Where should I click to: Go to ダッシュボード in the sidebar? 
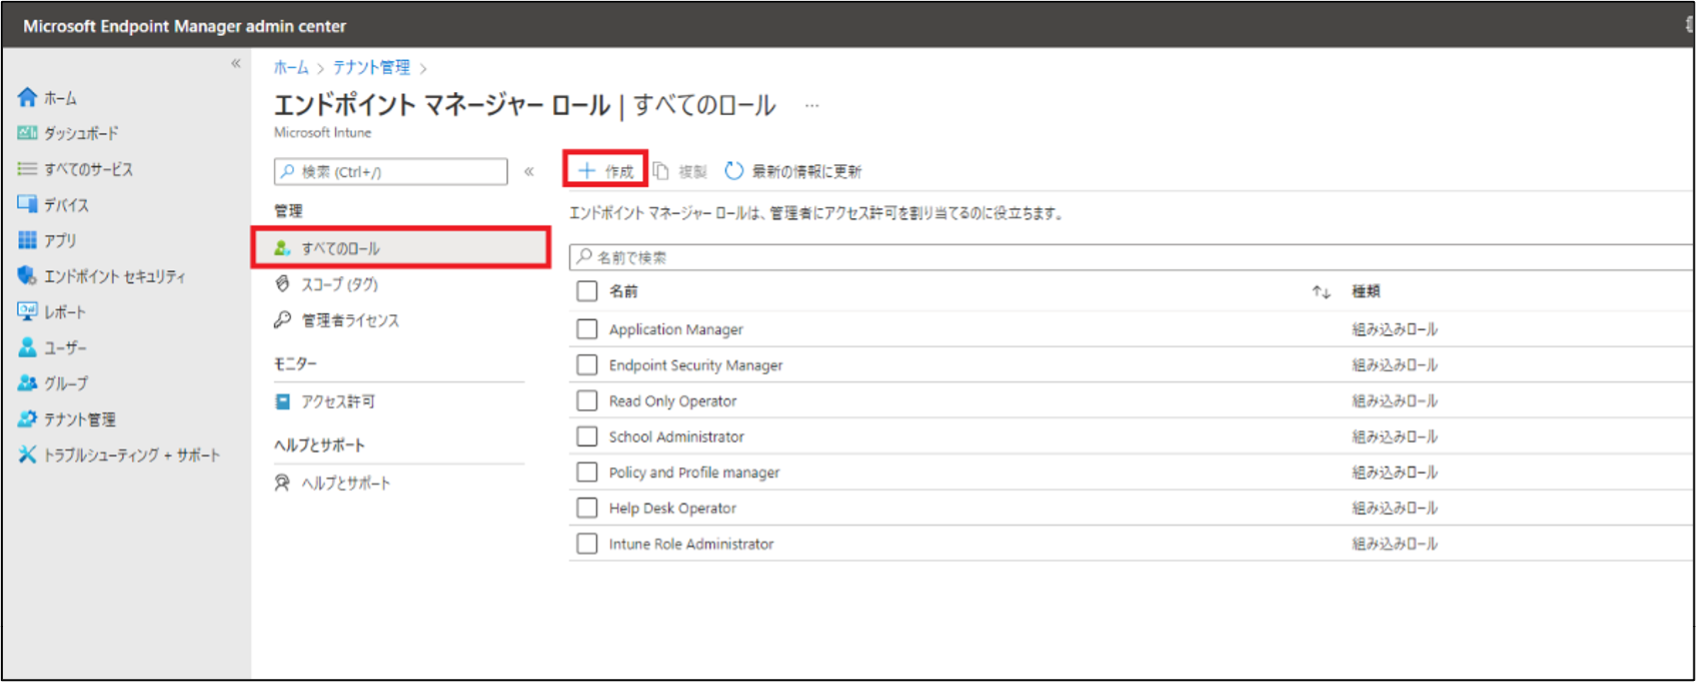pyautogui.click(x=81, y=133)
